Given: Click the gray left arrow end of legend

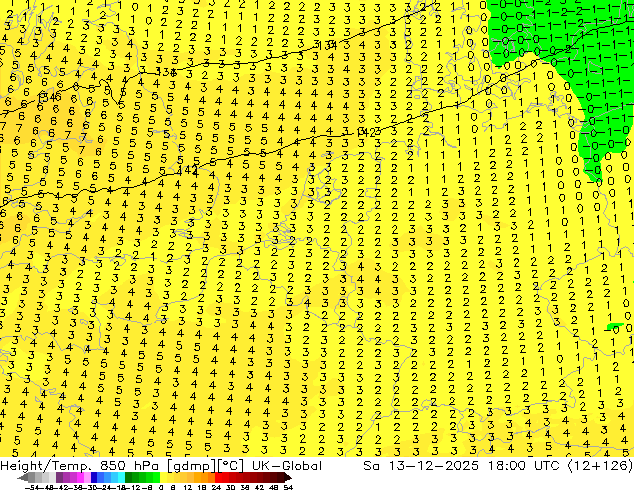Looking at the screenshot, I should pos(23,477).
